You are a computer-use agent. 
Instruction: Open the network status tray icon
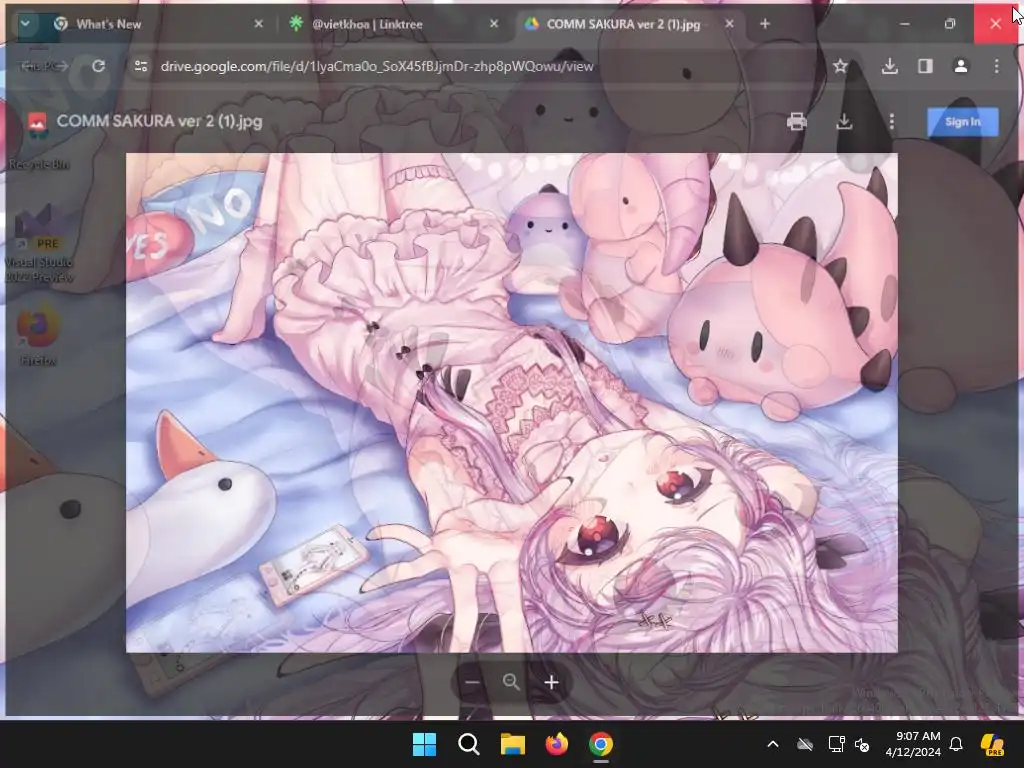(x=836, y=744)
